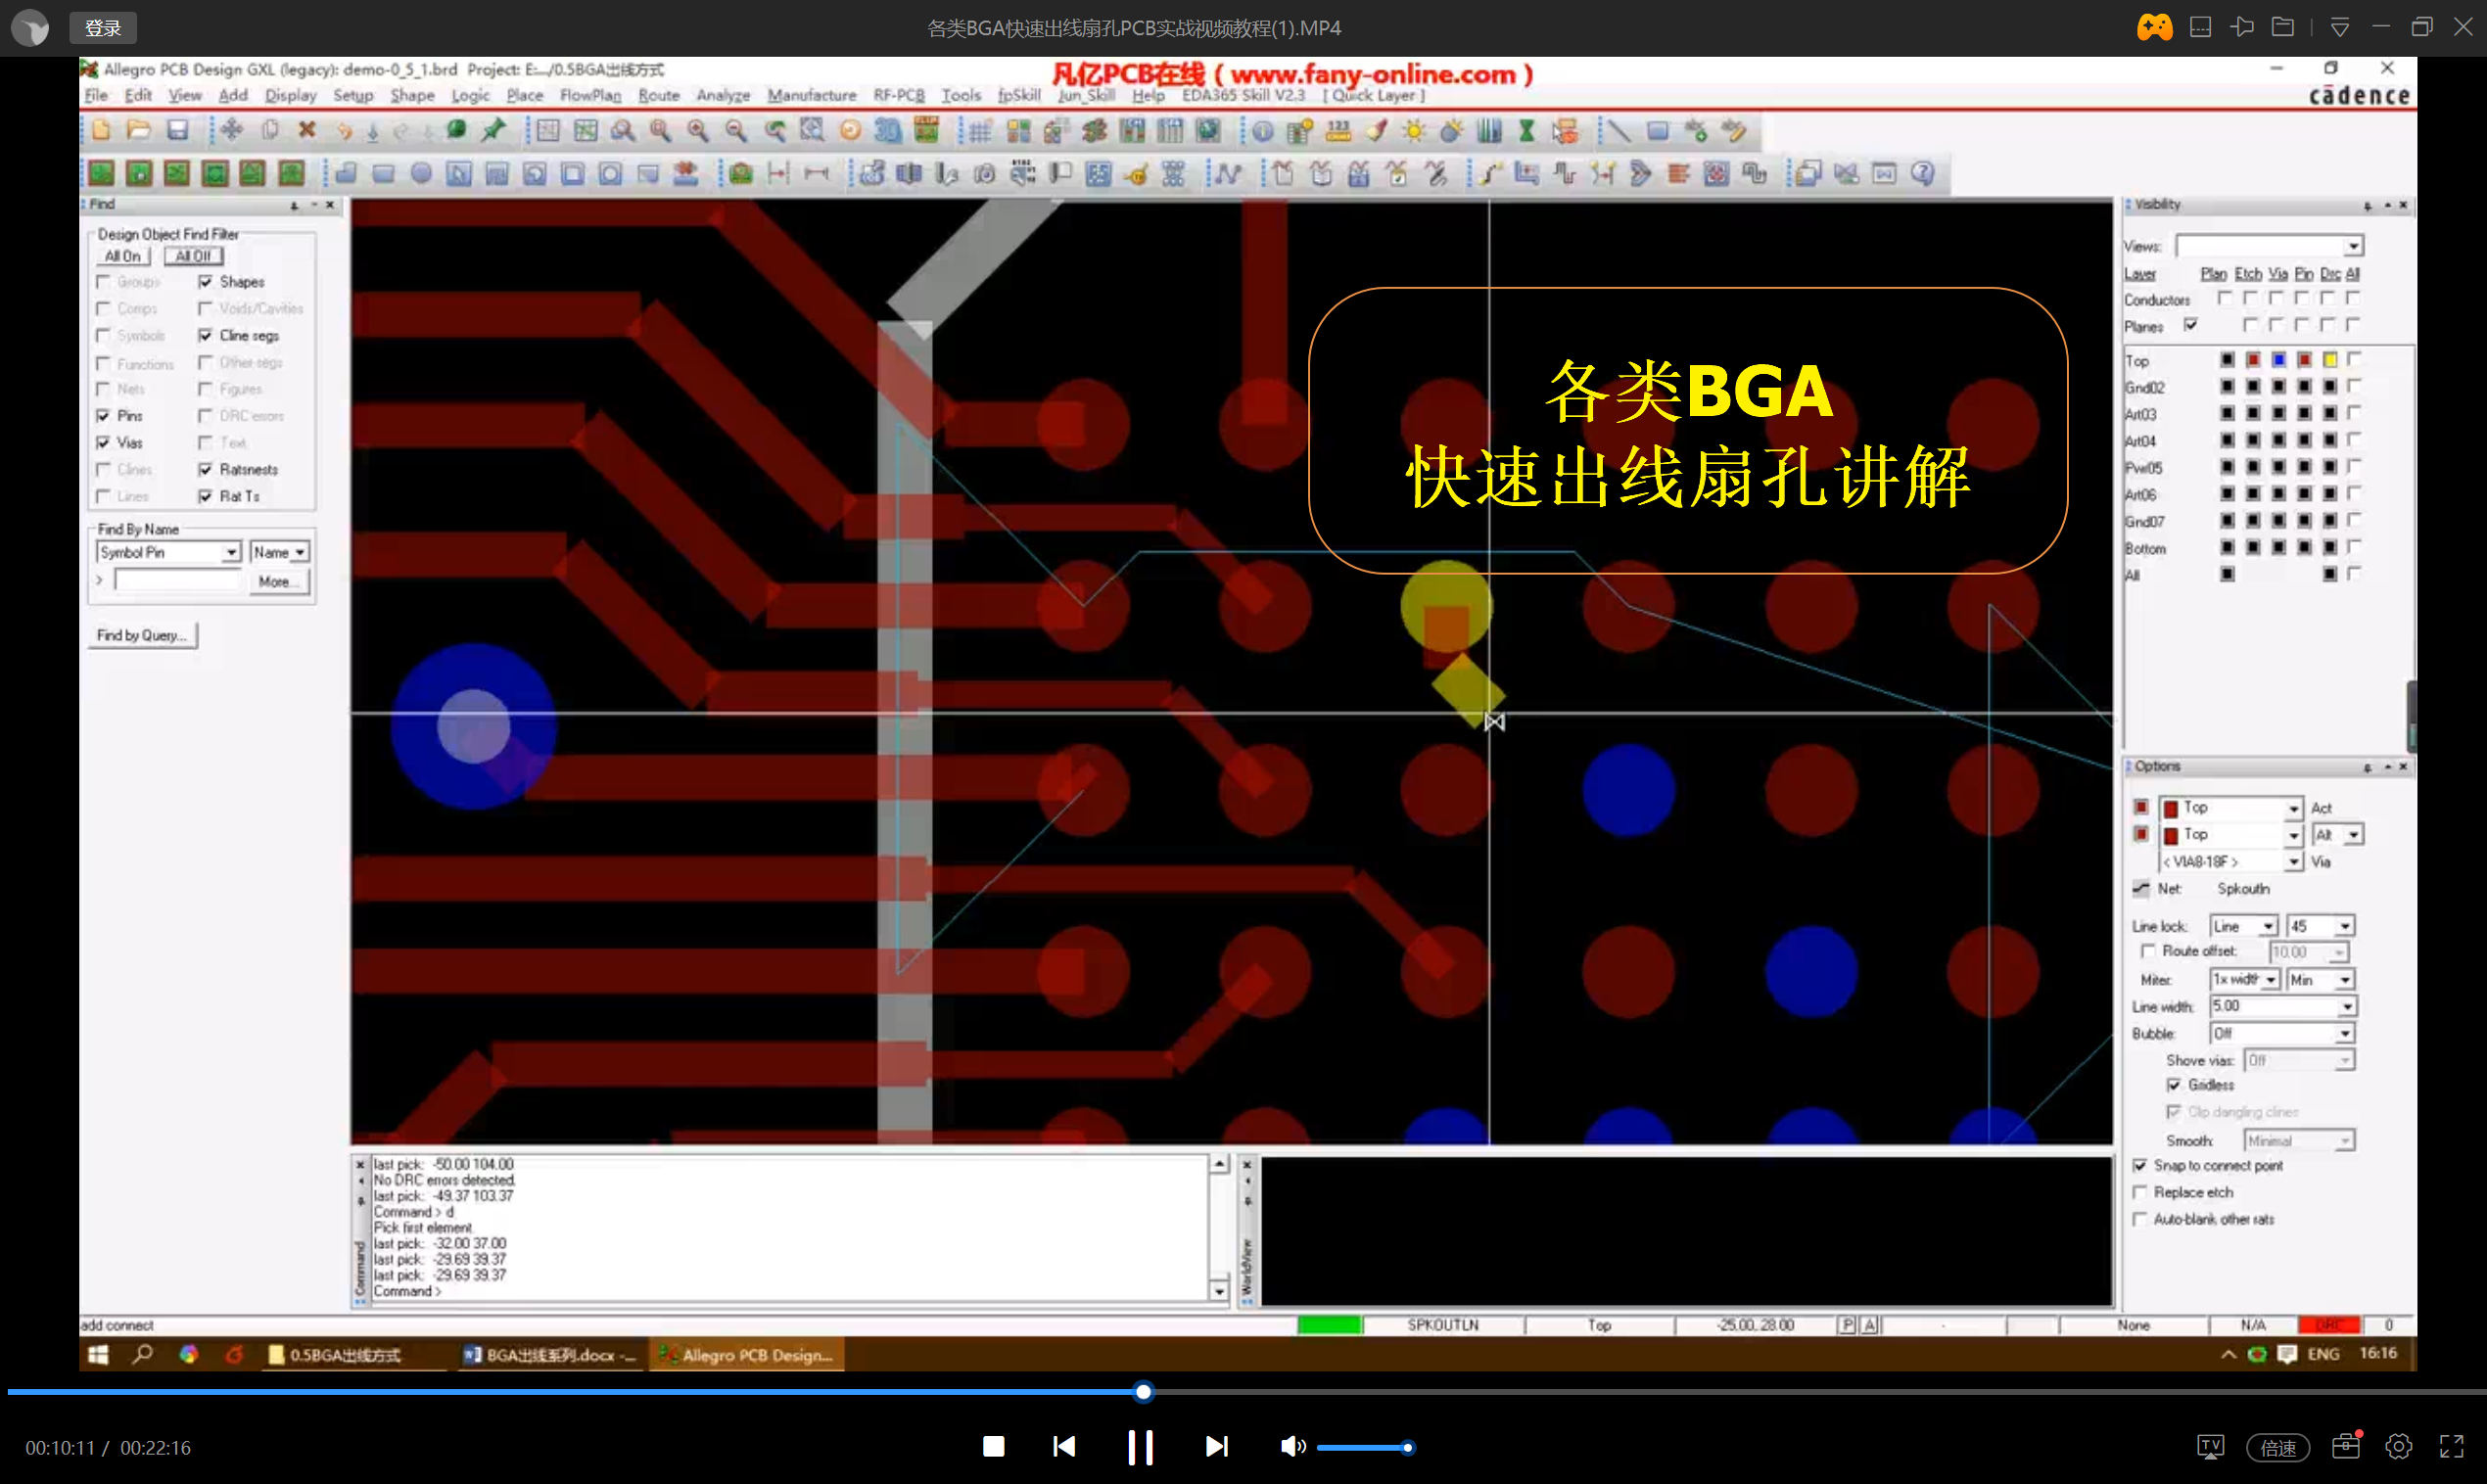Uncheck the Vias checkbox

103,442
